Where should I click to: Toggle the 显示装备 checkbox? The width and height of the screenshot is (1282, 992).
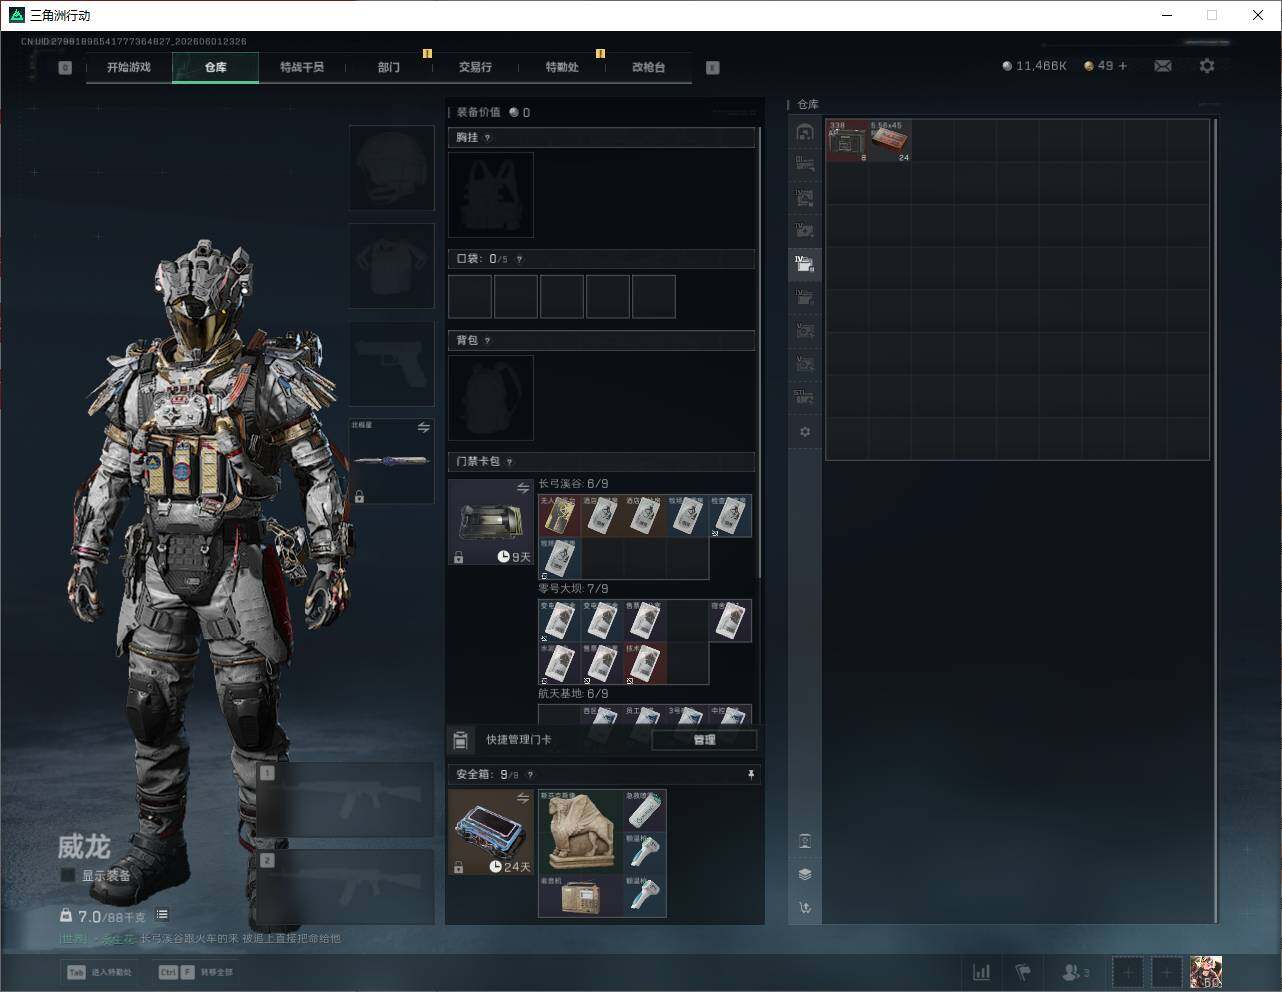(x=67, y=875)
